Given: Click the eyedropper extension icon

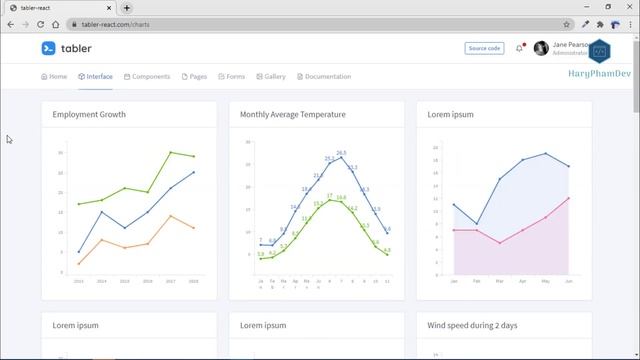Looking at the screenshot, I should [x=585, y=24].
